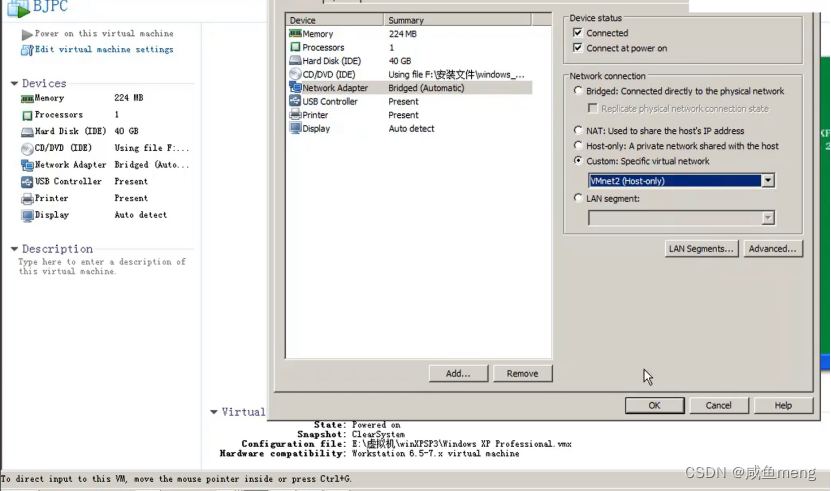Click the Hard Disk icon in dialog list

pos(295,60)
